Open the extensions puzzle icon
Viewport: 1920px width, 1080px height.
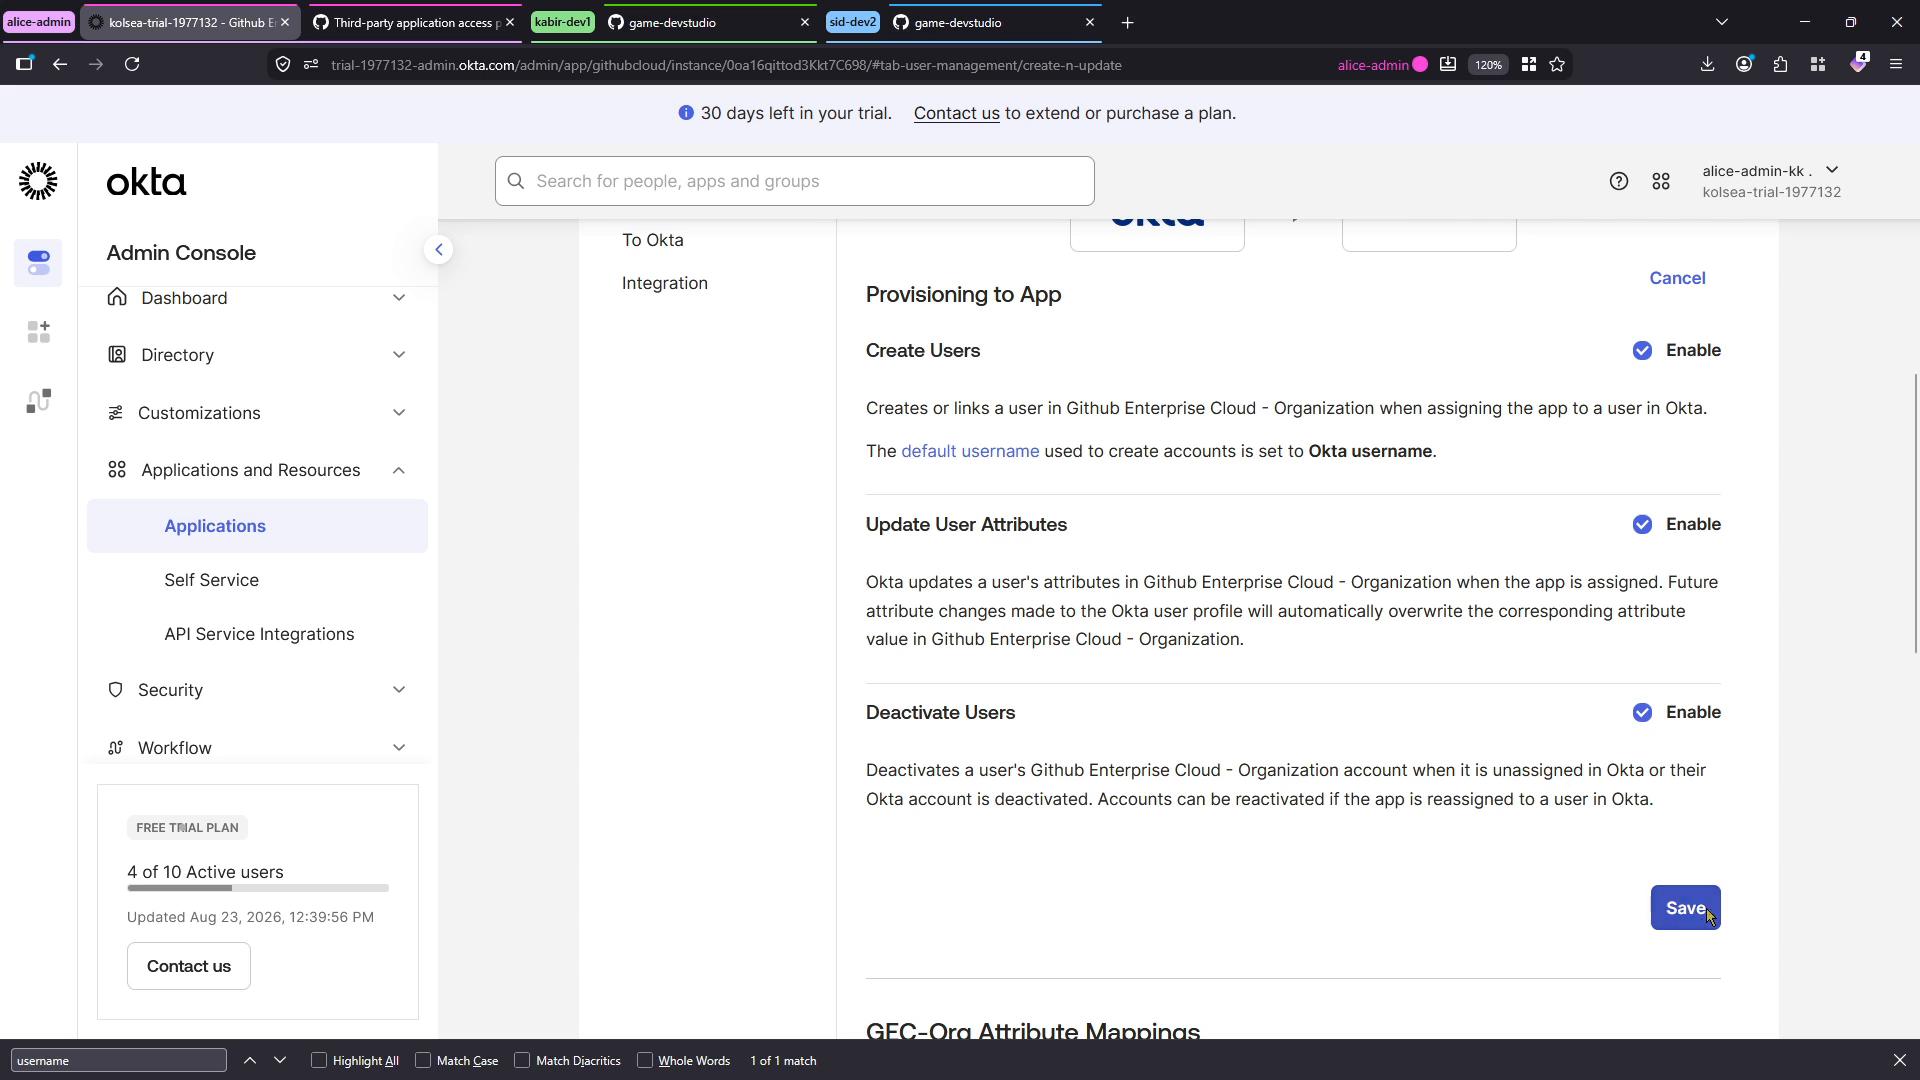1781,65
